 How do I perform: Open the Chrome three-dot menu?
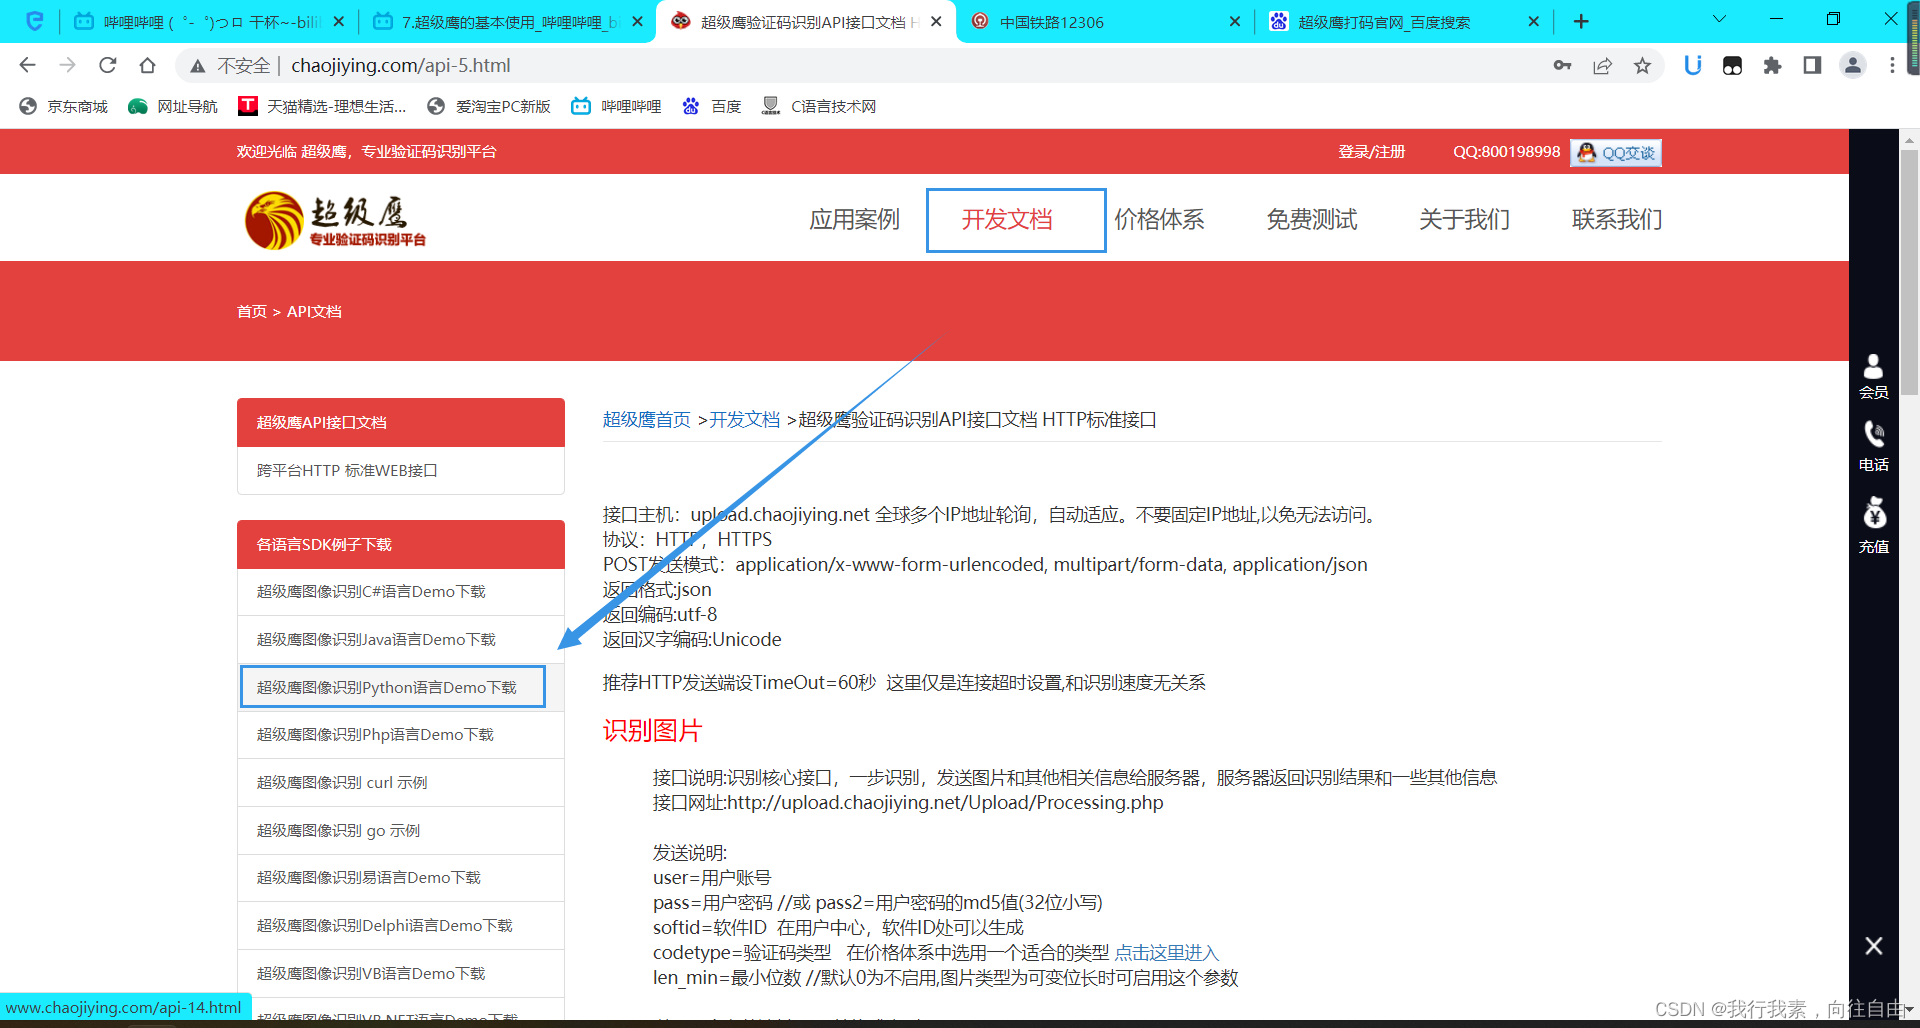1892,65
